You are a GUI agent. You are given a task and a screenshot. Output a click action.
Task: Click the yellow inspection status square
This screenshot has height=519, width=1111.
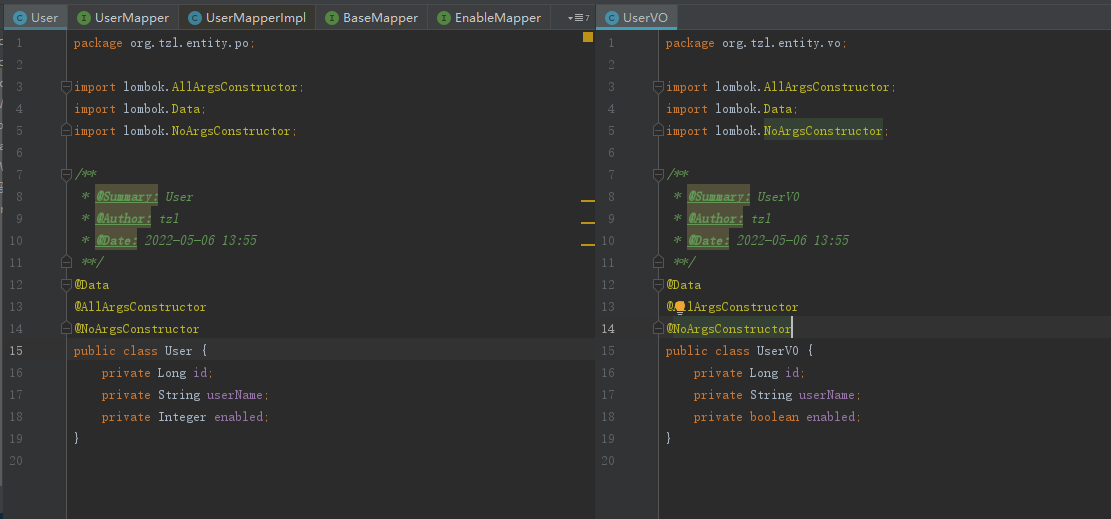[588, 37]
